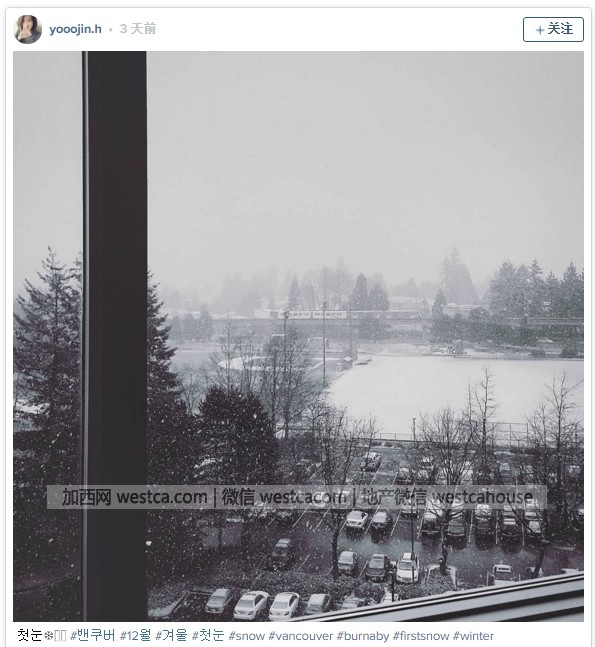Click the plus sign in 关注 button
This screenshot has width=595, height=647.
tap(540, 30)
